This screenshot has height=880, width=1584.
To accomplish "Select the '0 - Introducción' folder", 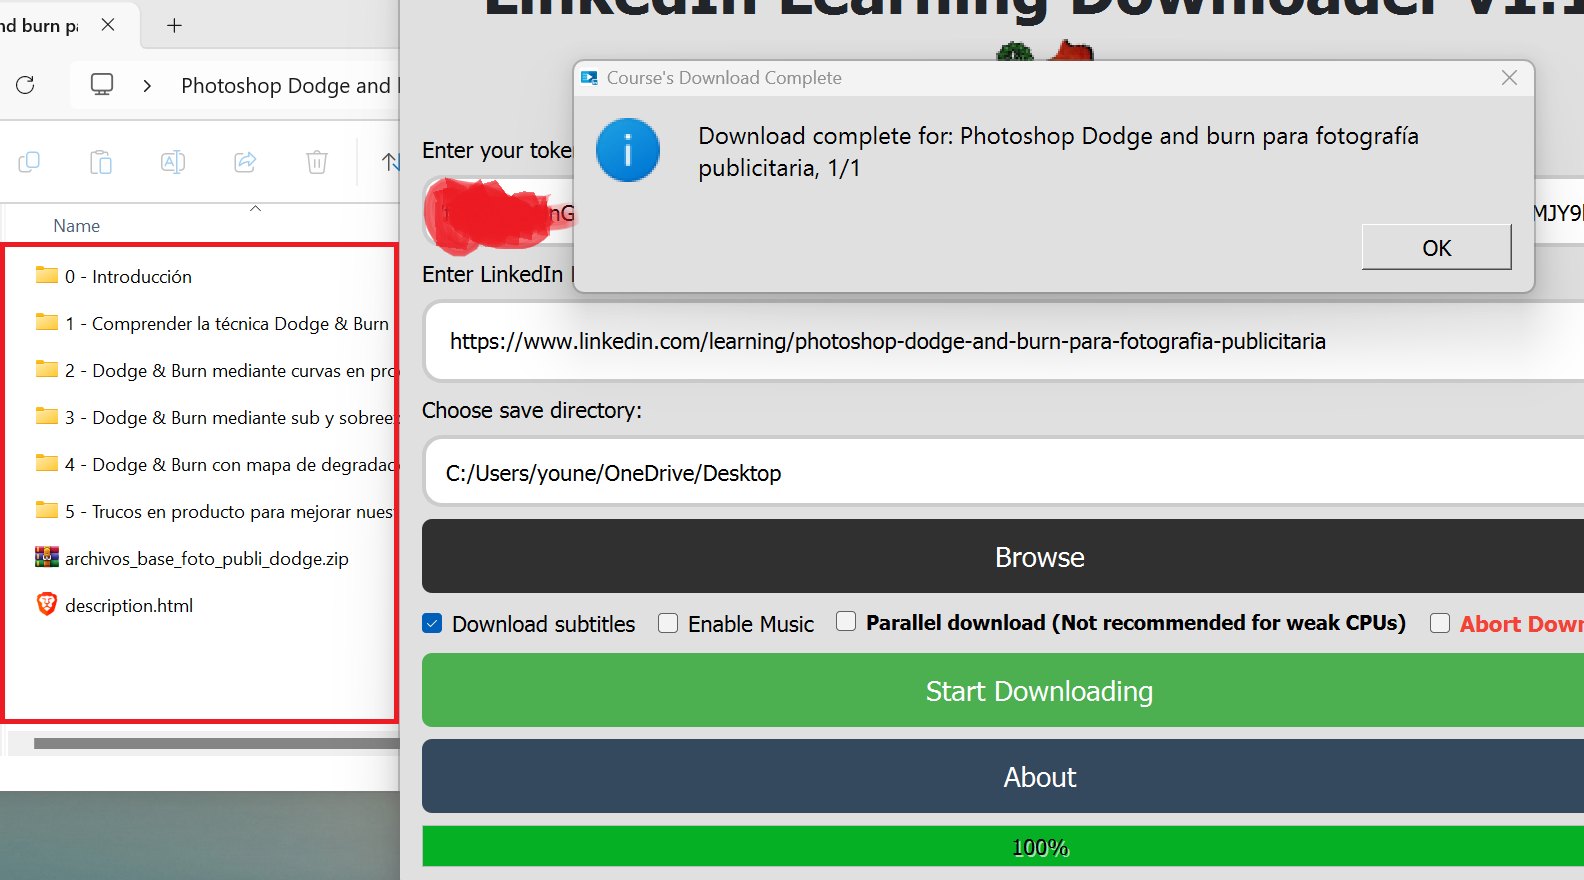I will click(128, 276).
